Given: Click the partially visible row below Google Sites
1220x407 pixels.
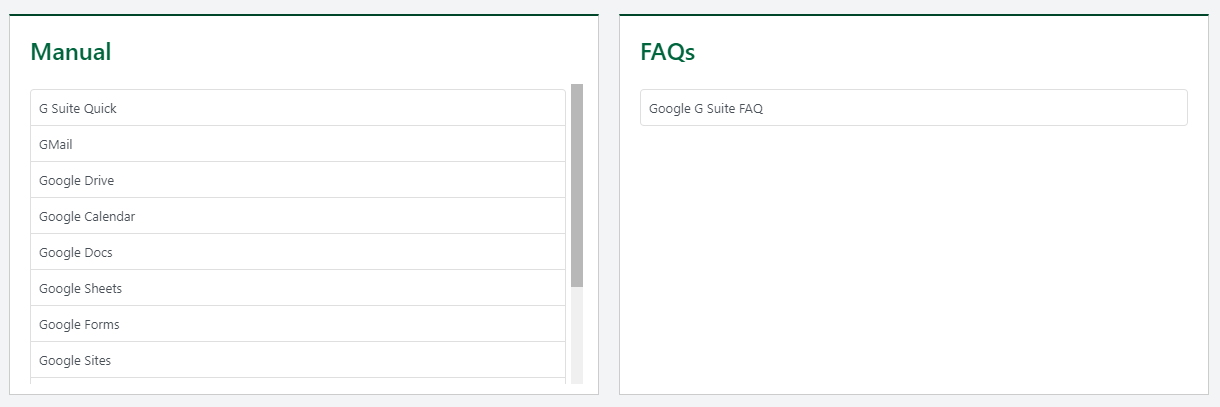Looking at the screenshot, I should pyautogui.click(x=298, y=381).
